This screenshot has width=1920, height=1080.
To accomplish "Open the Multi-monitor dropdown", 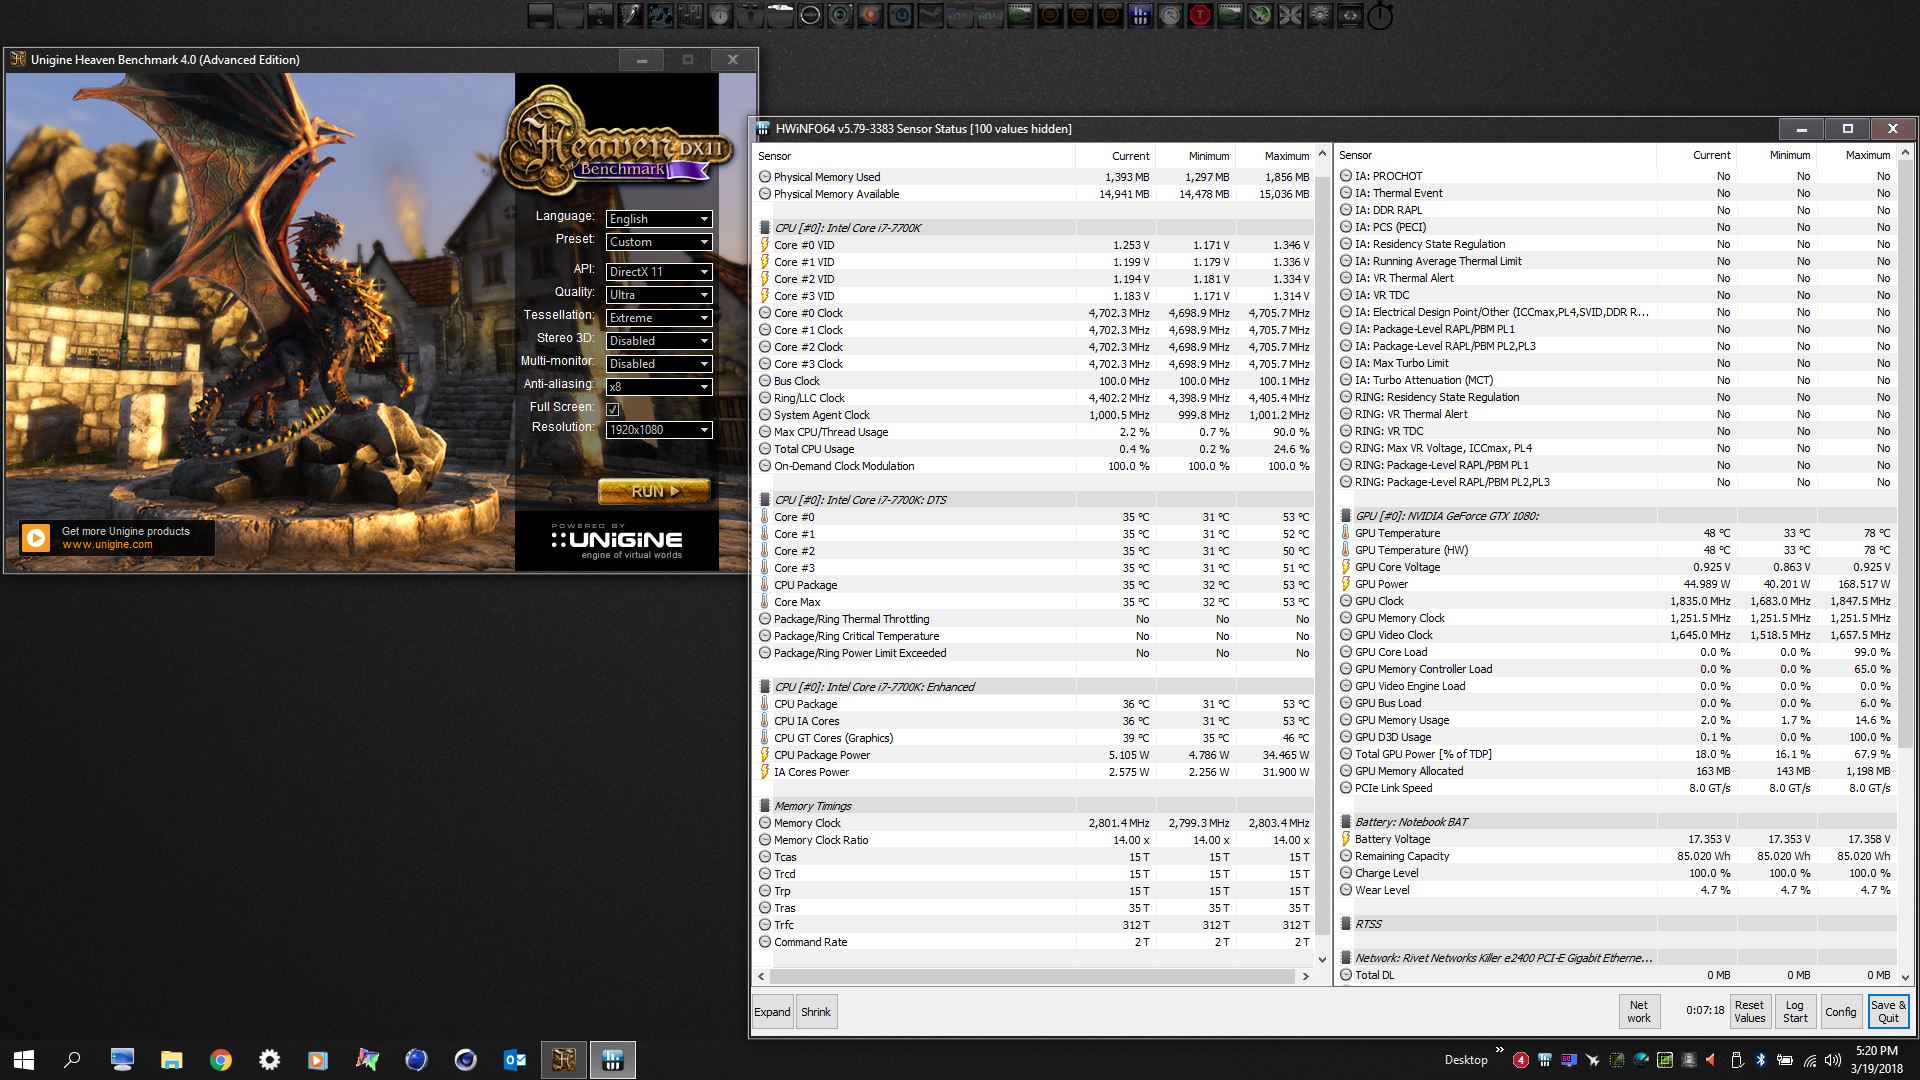I will tap(659, 364).
